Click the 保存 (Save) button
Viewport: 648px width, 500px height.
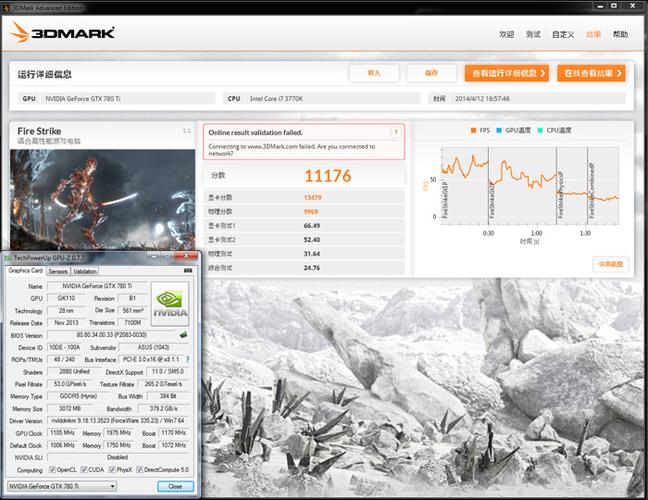click(x=431, y=73)
